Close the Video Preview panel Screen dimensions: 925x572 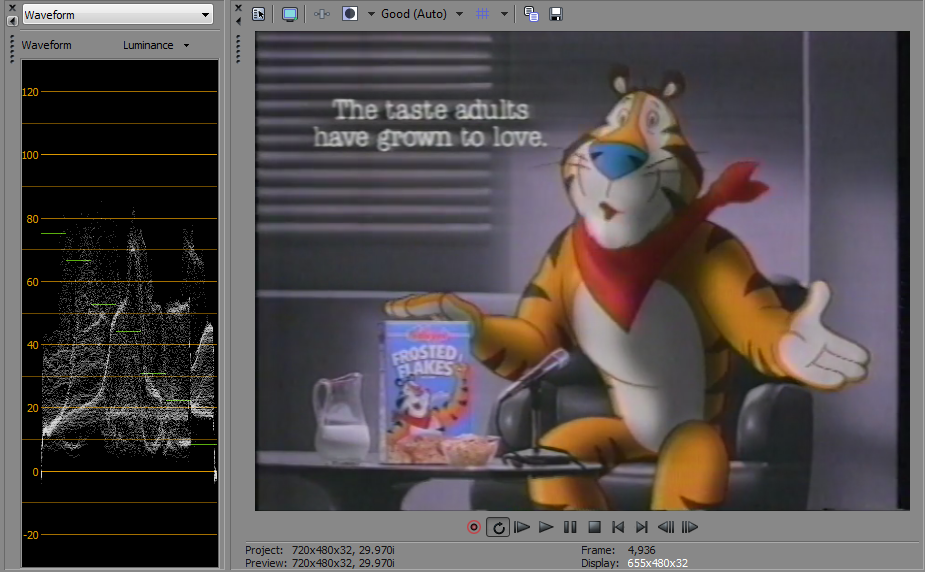tap(238, 8)
